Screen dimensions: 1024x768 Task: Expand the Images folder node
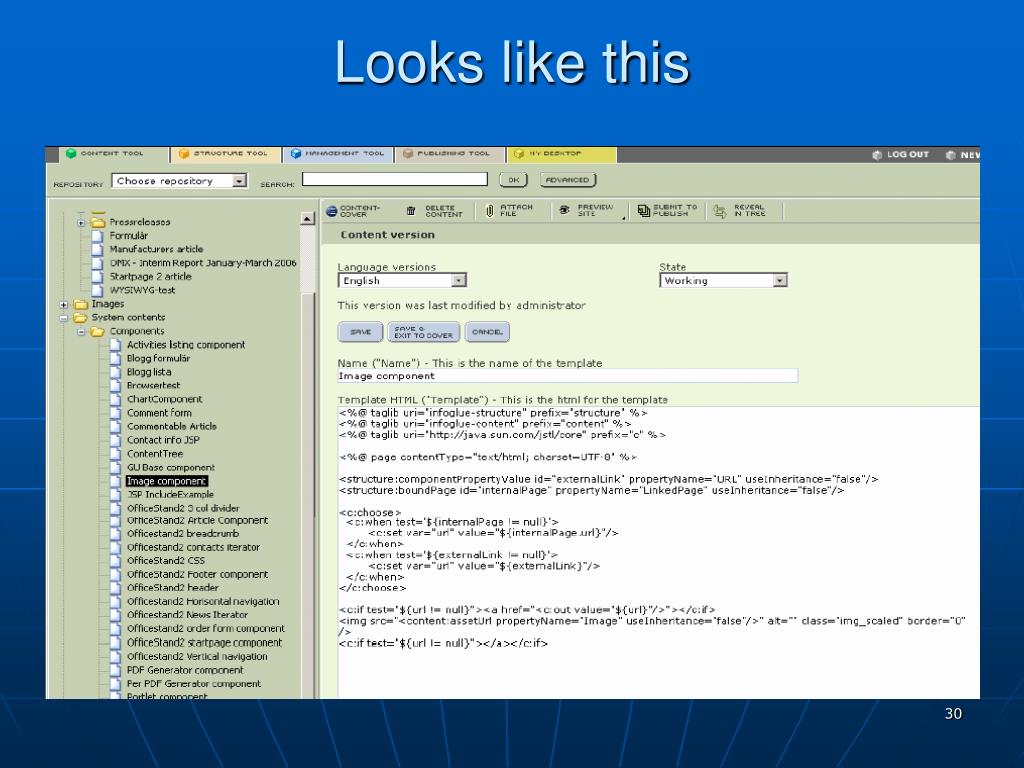pos(63,304)
